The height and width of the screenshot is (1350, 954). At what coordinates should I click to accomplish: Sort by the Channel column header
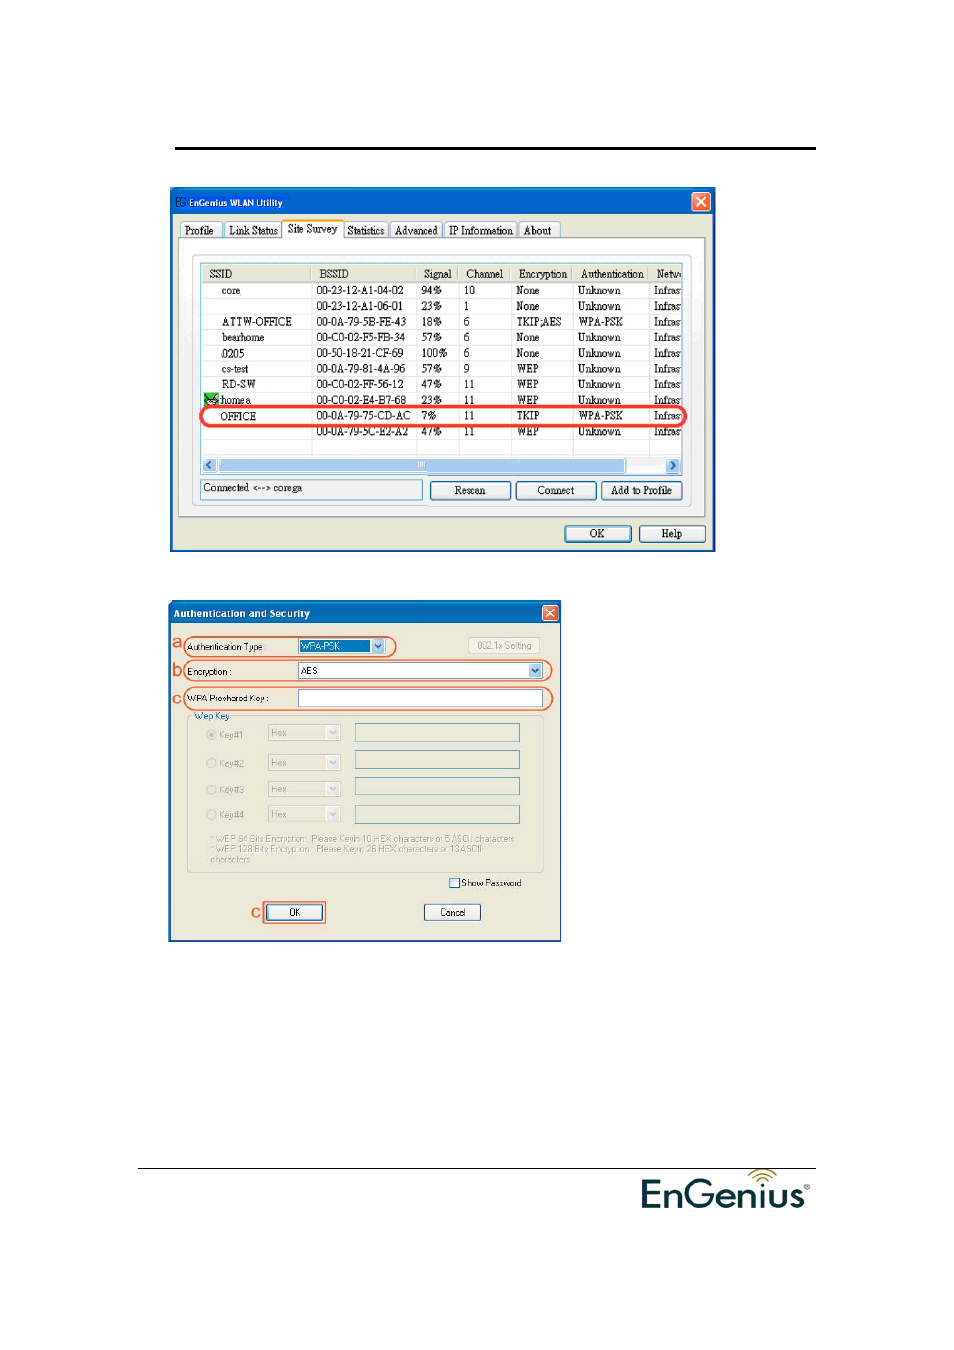pyautogui.click(x=485, y=274)
